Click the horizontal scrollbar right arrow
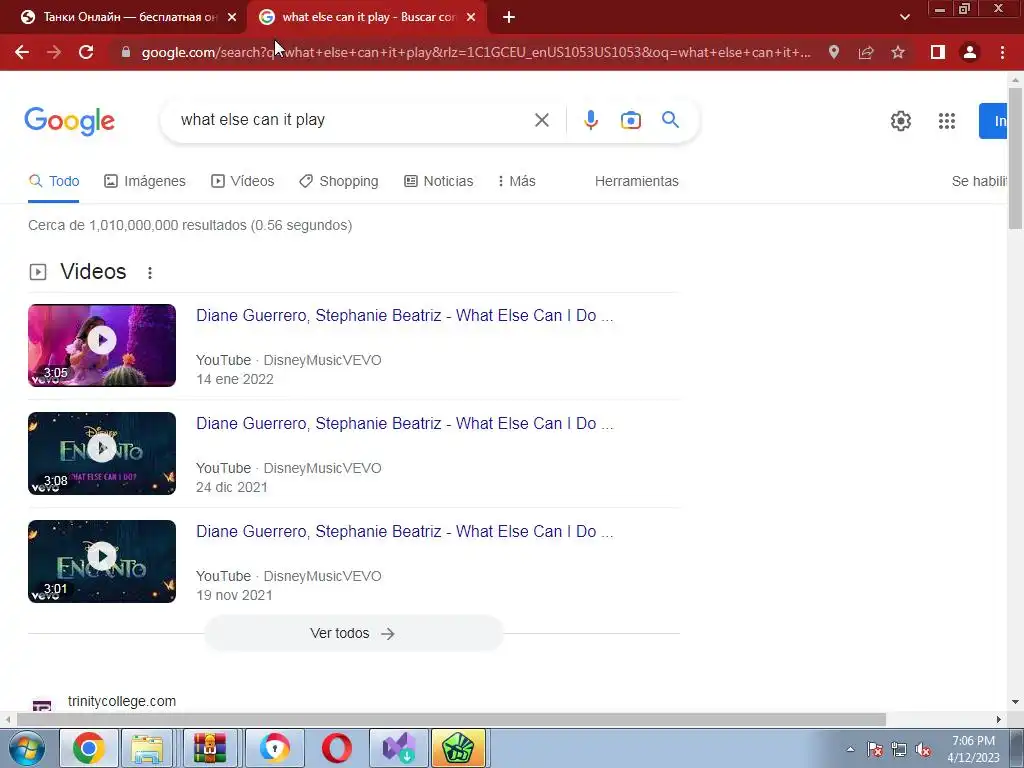The width and height of the screenshot is (1024, 768). coord(999,720)
